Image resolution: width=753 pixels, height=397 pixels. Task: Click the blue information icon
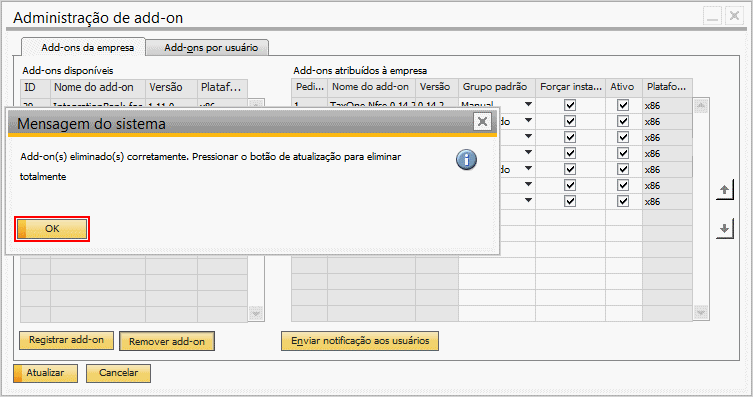(x=466, y=160)
